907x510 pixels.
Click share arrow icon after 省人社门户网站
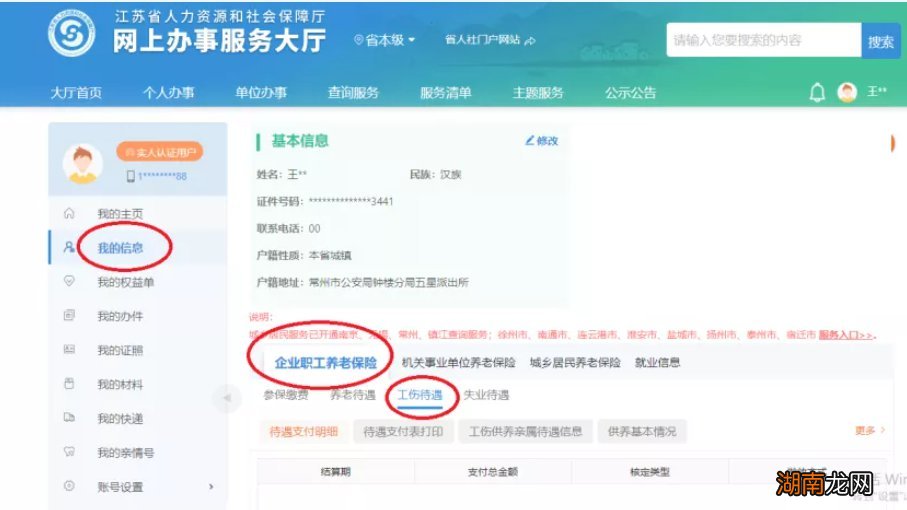coord(529,40)
